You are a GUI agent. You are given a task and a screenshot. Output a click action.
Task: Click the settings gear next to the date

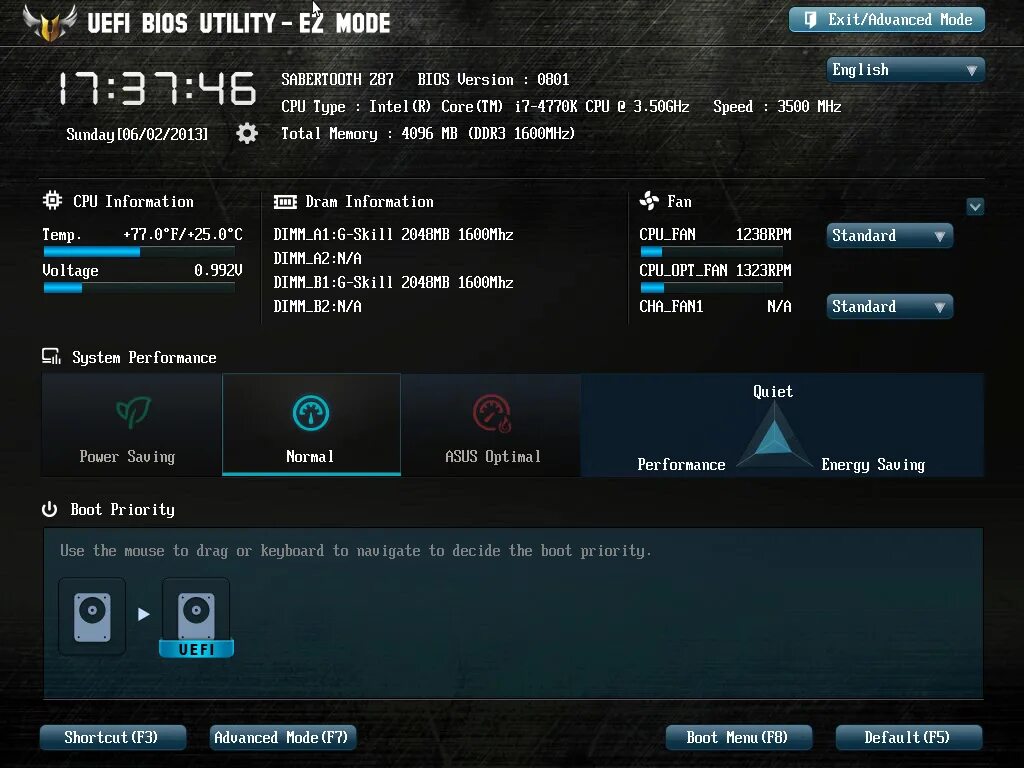(x=246, y=132)
